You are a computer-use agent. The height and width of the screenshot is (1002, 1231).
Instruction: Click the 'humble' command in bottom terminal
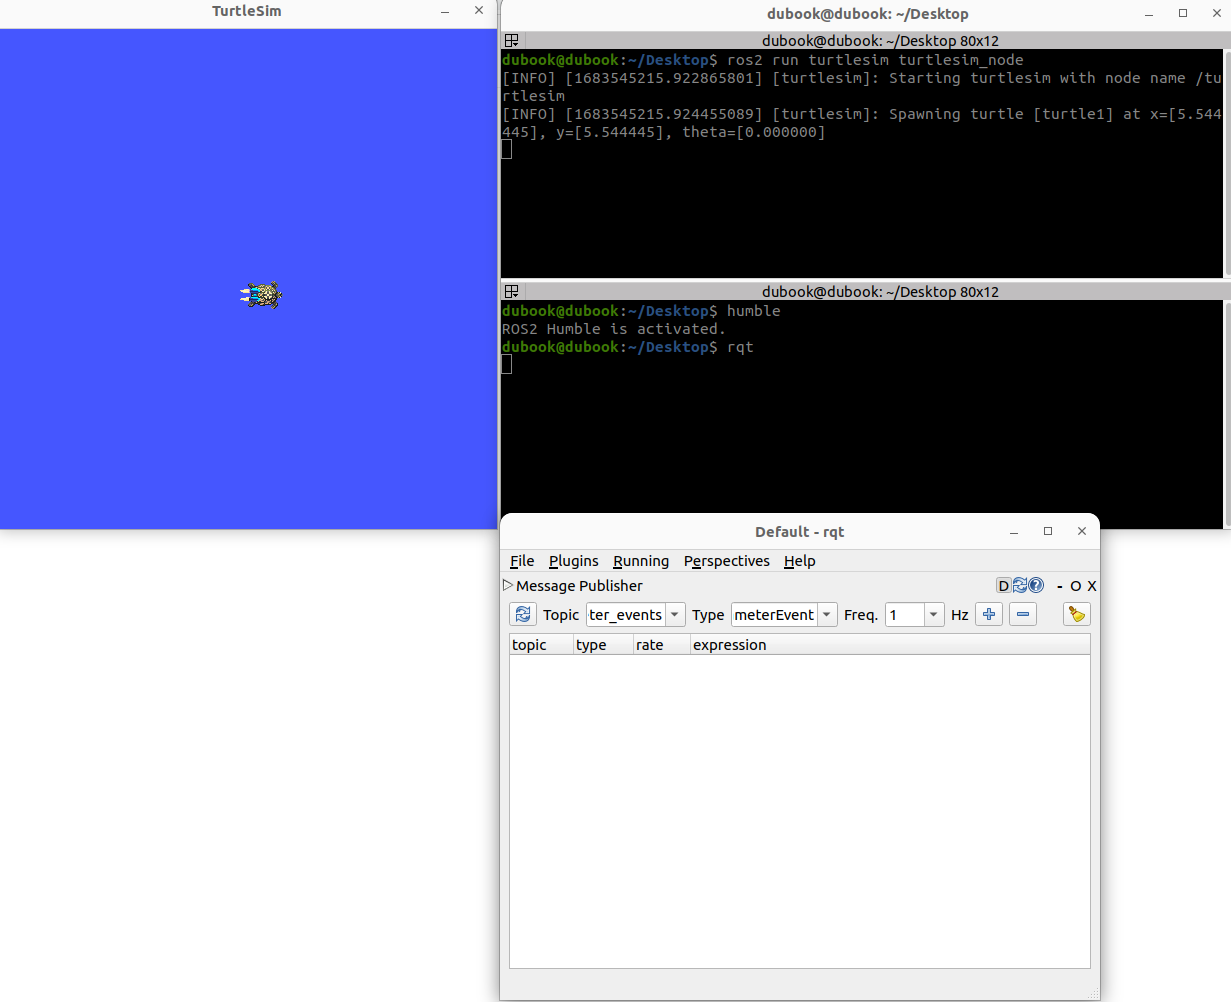point(754,311)
